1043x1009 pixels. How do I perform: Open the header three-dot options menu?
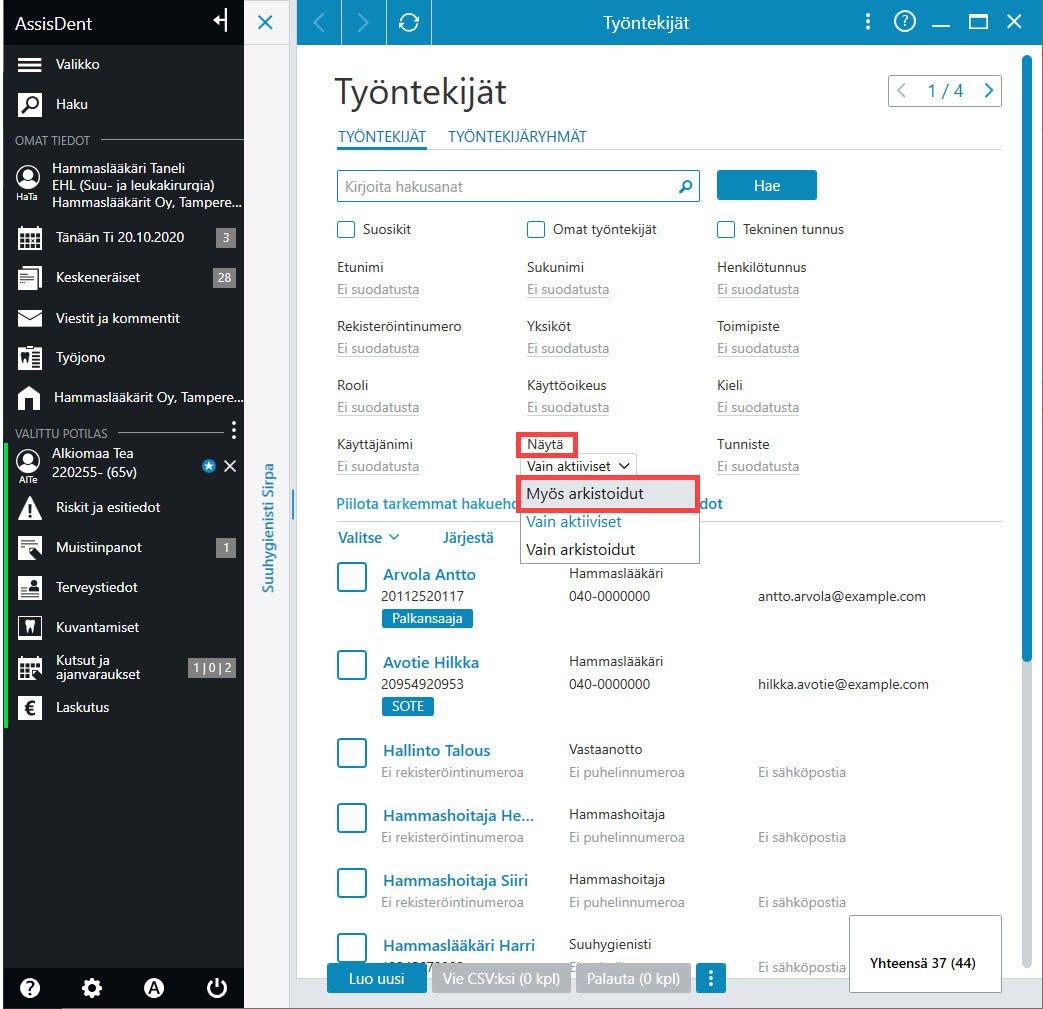(867, 22)
